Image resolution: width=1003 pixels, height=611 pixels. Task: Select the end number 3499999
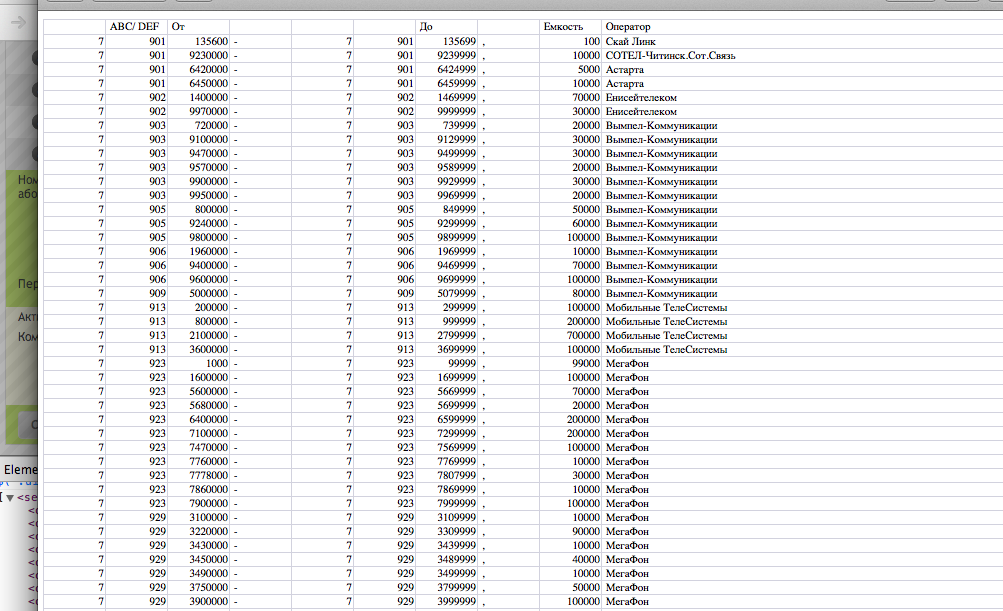pos(456,575)
